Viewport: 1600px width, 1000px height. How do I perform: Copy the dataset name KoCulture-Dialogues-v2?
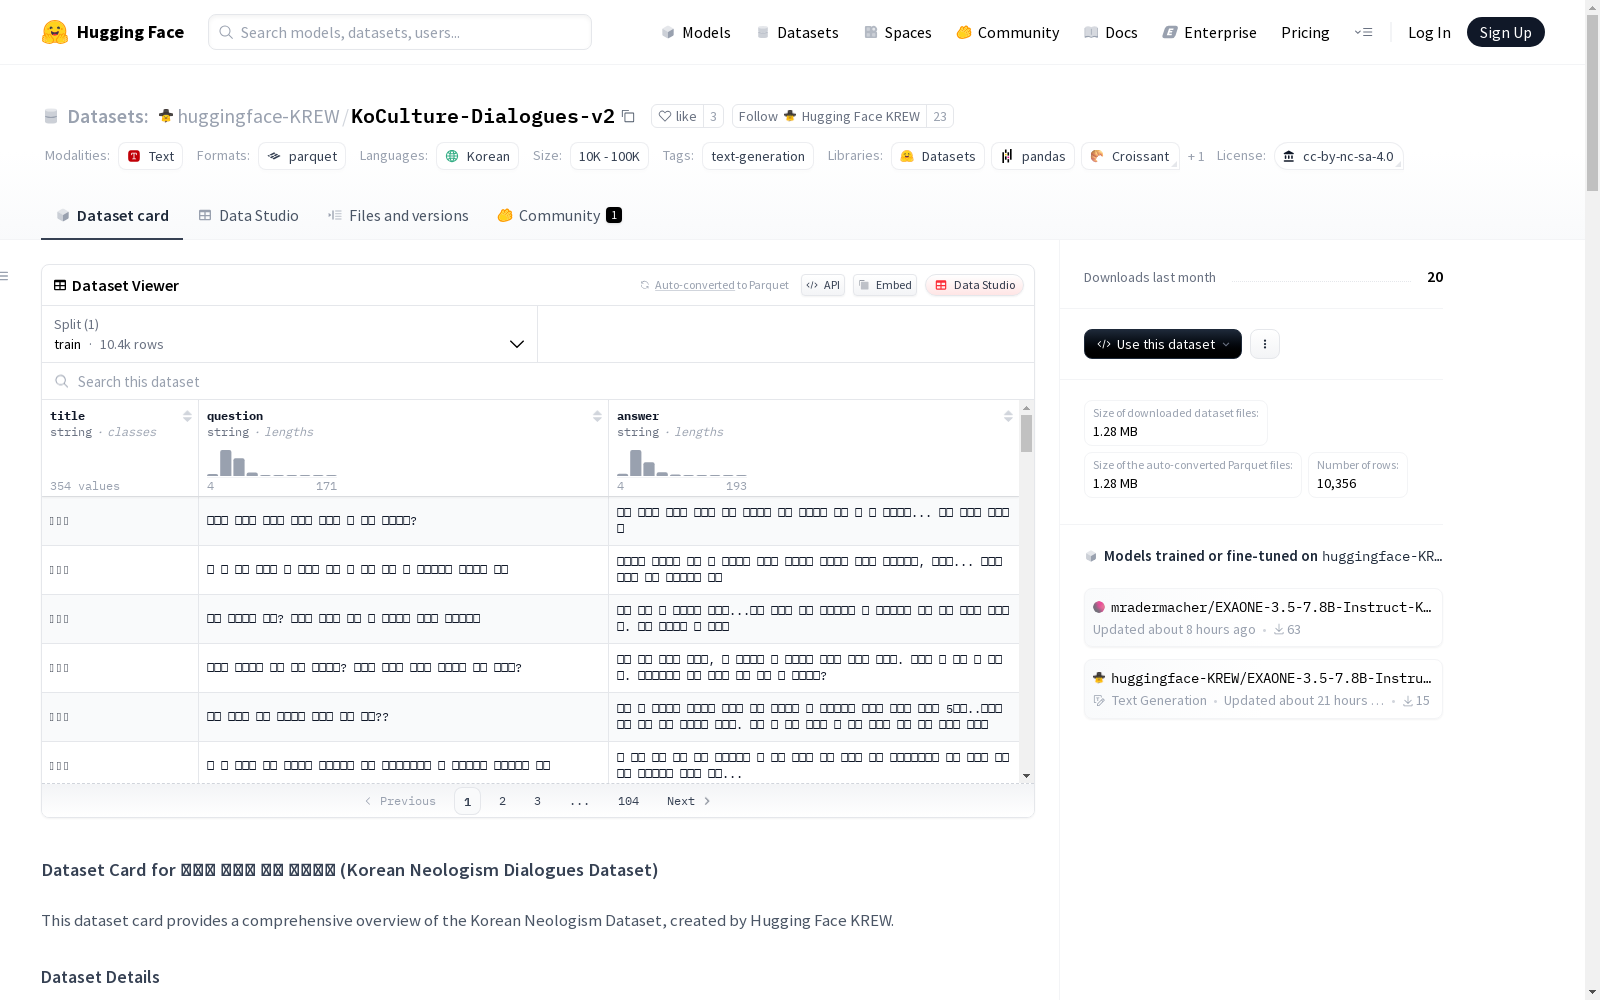click(x=628, y=116)
